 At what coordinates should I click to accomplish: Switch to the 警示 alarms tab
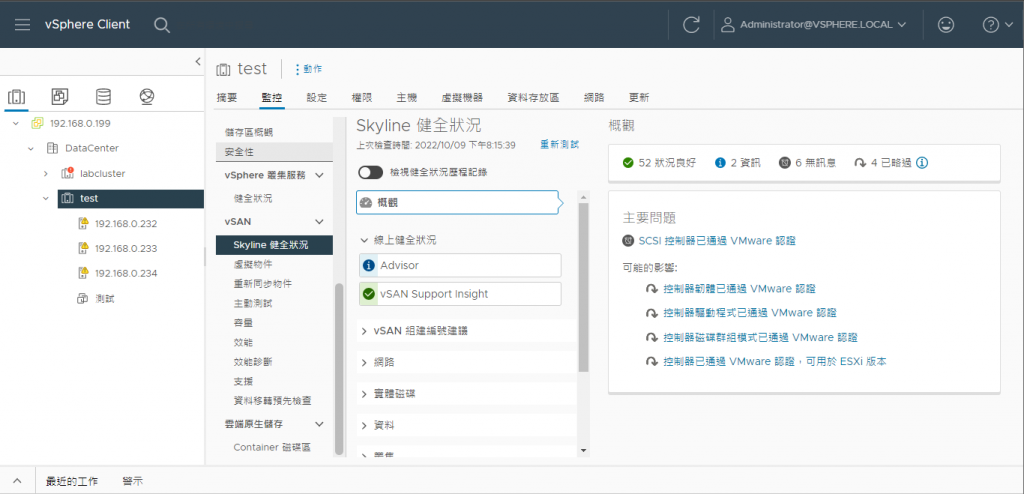click(x=133, y=482)
